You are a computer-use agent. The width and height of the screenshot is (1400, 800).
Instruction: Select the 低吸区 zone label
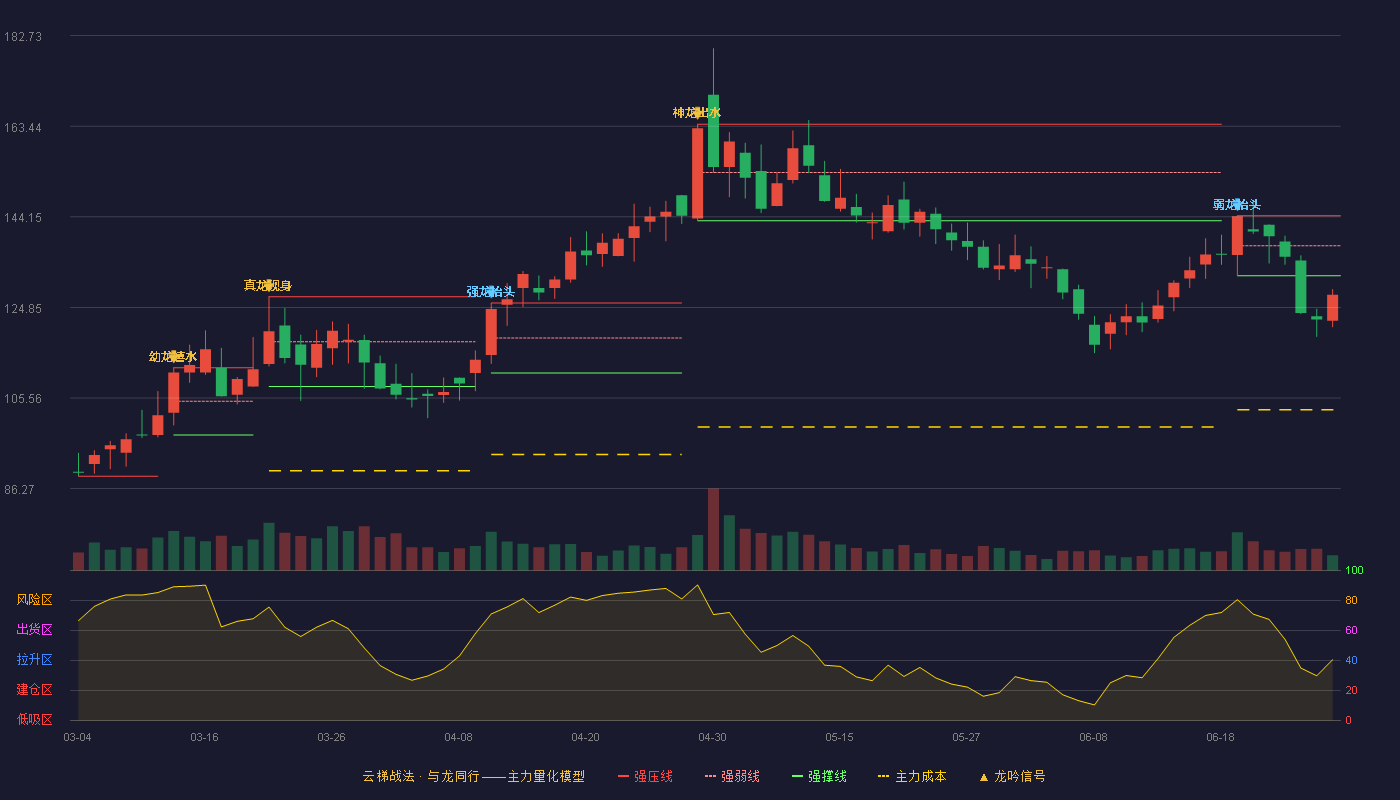(34, 719)
